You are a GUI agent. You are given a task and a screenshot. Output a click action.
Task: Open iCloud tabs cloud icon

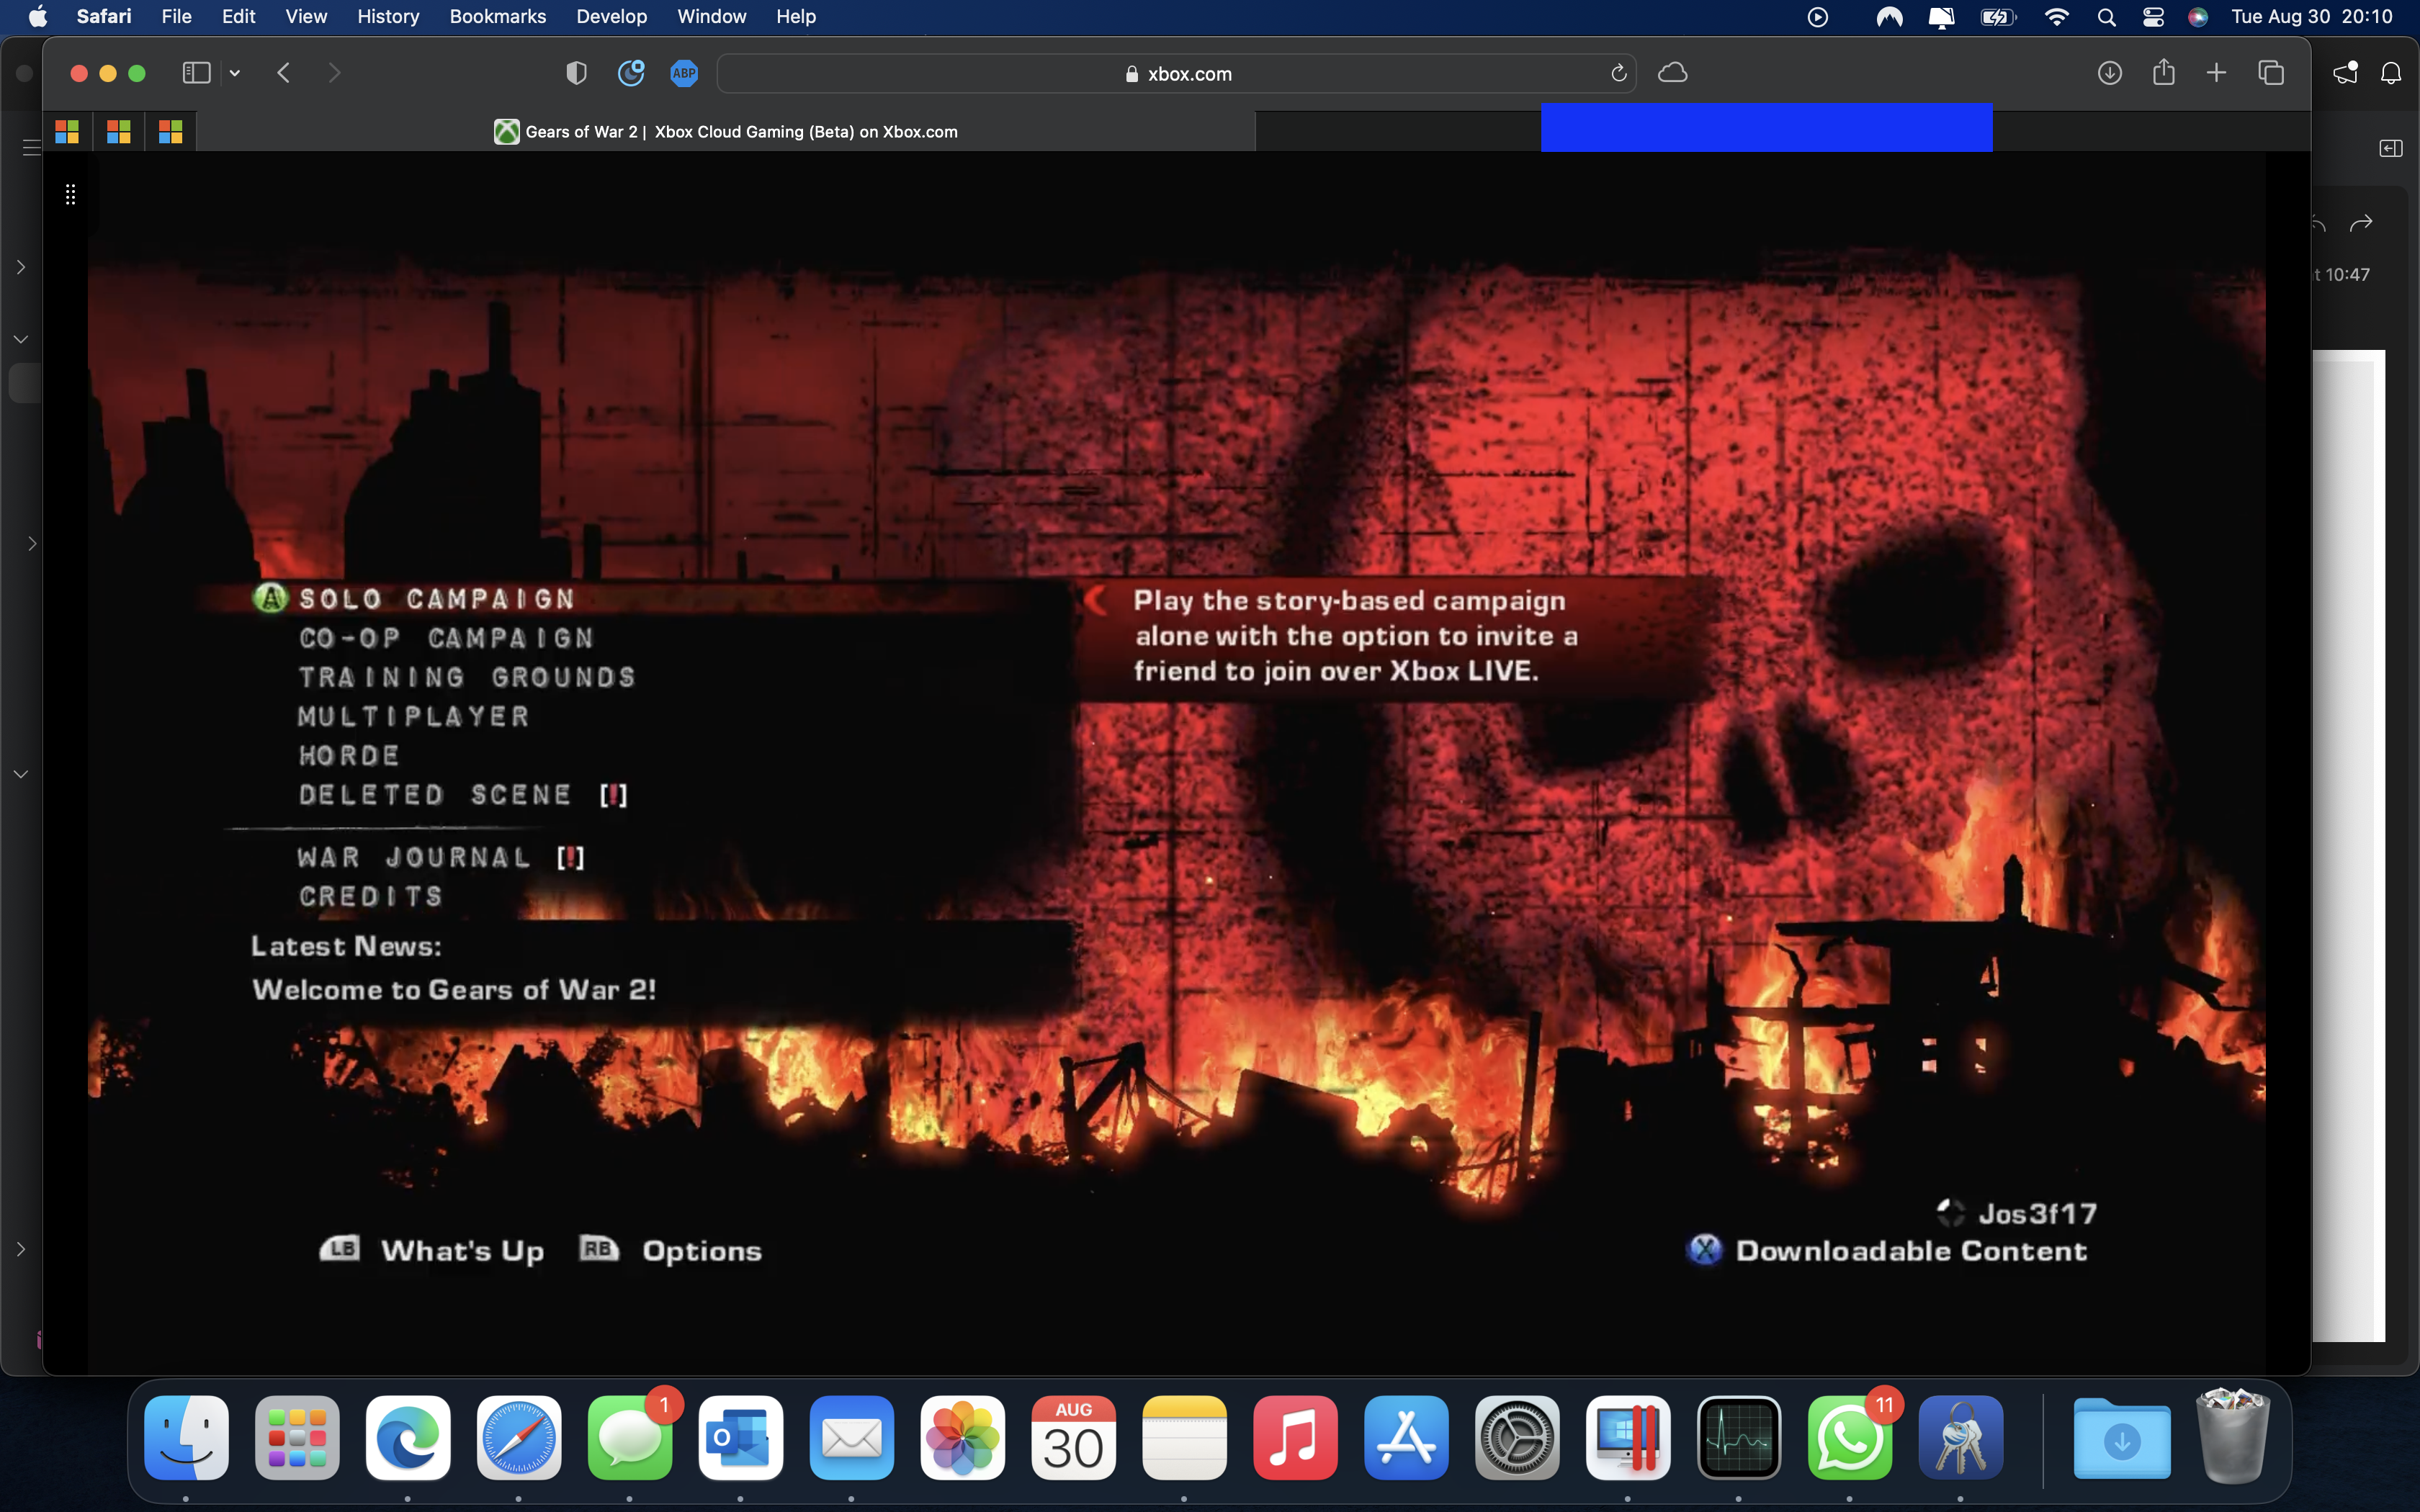point(1673,73)
